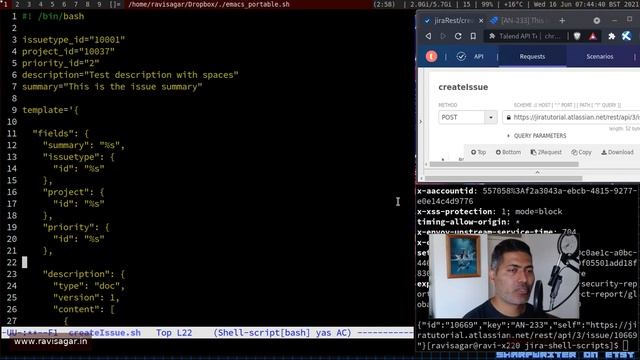Screen dimensions: 640x360
Task: Click Shell-script[bash] mode in Emacs mode line
Action: coord(282,333)
